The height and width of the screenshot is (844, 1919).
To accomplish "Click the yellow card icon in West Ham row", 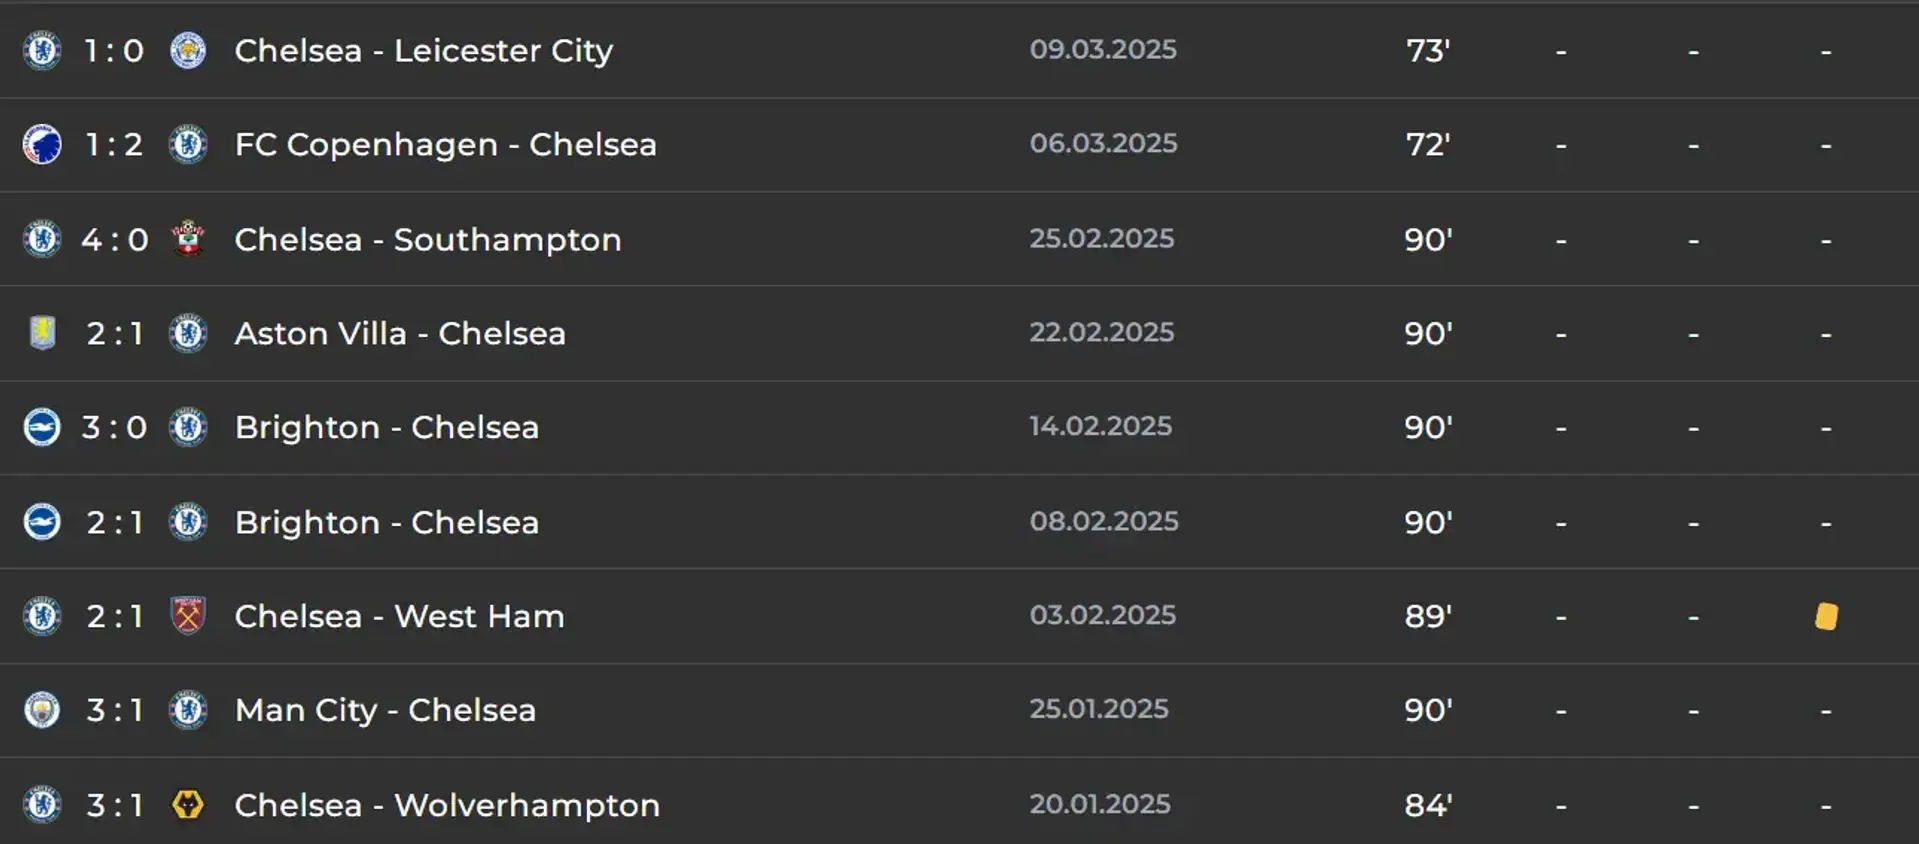I will tap(1826, 616).
